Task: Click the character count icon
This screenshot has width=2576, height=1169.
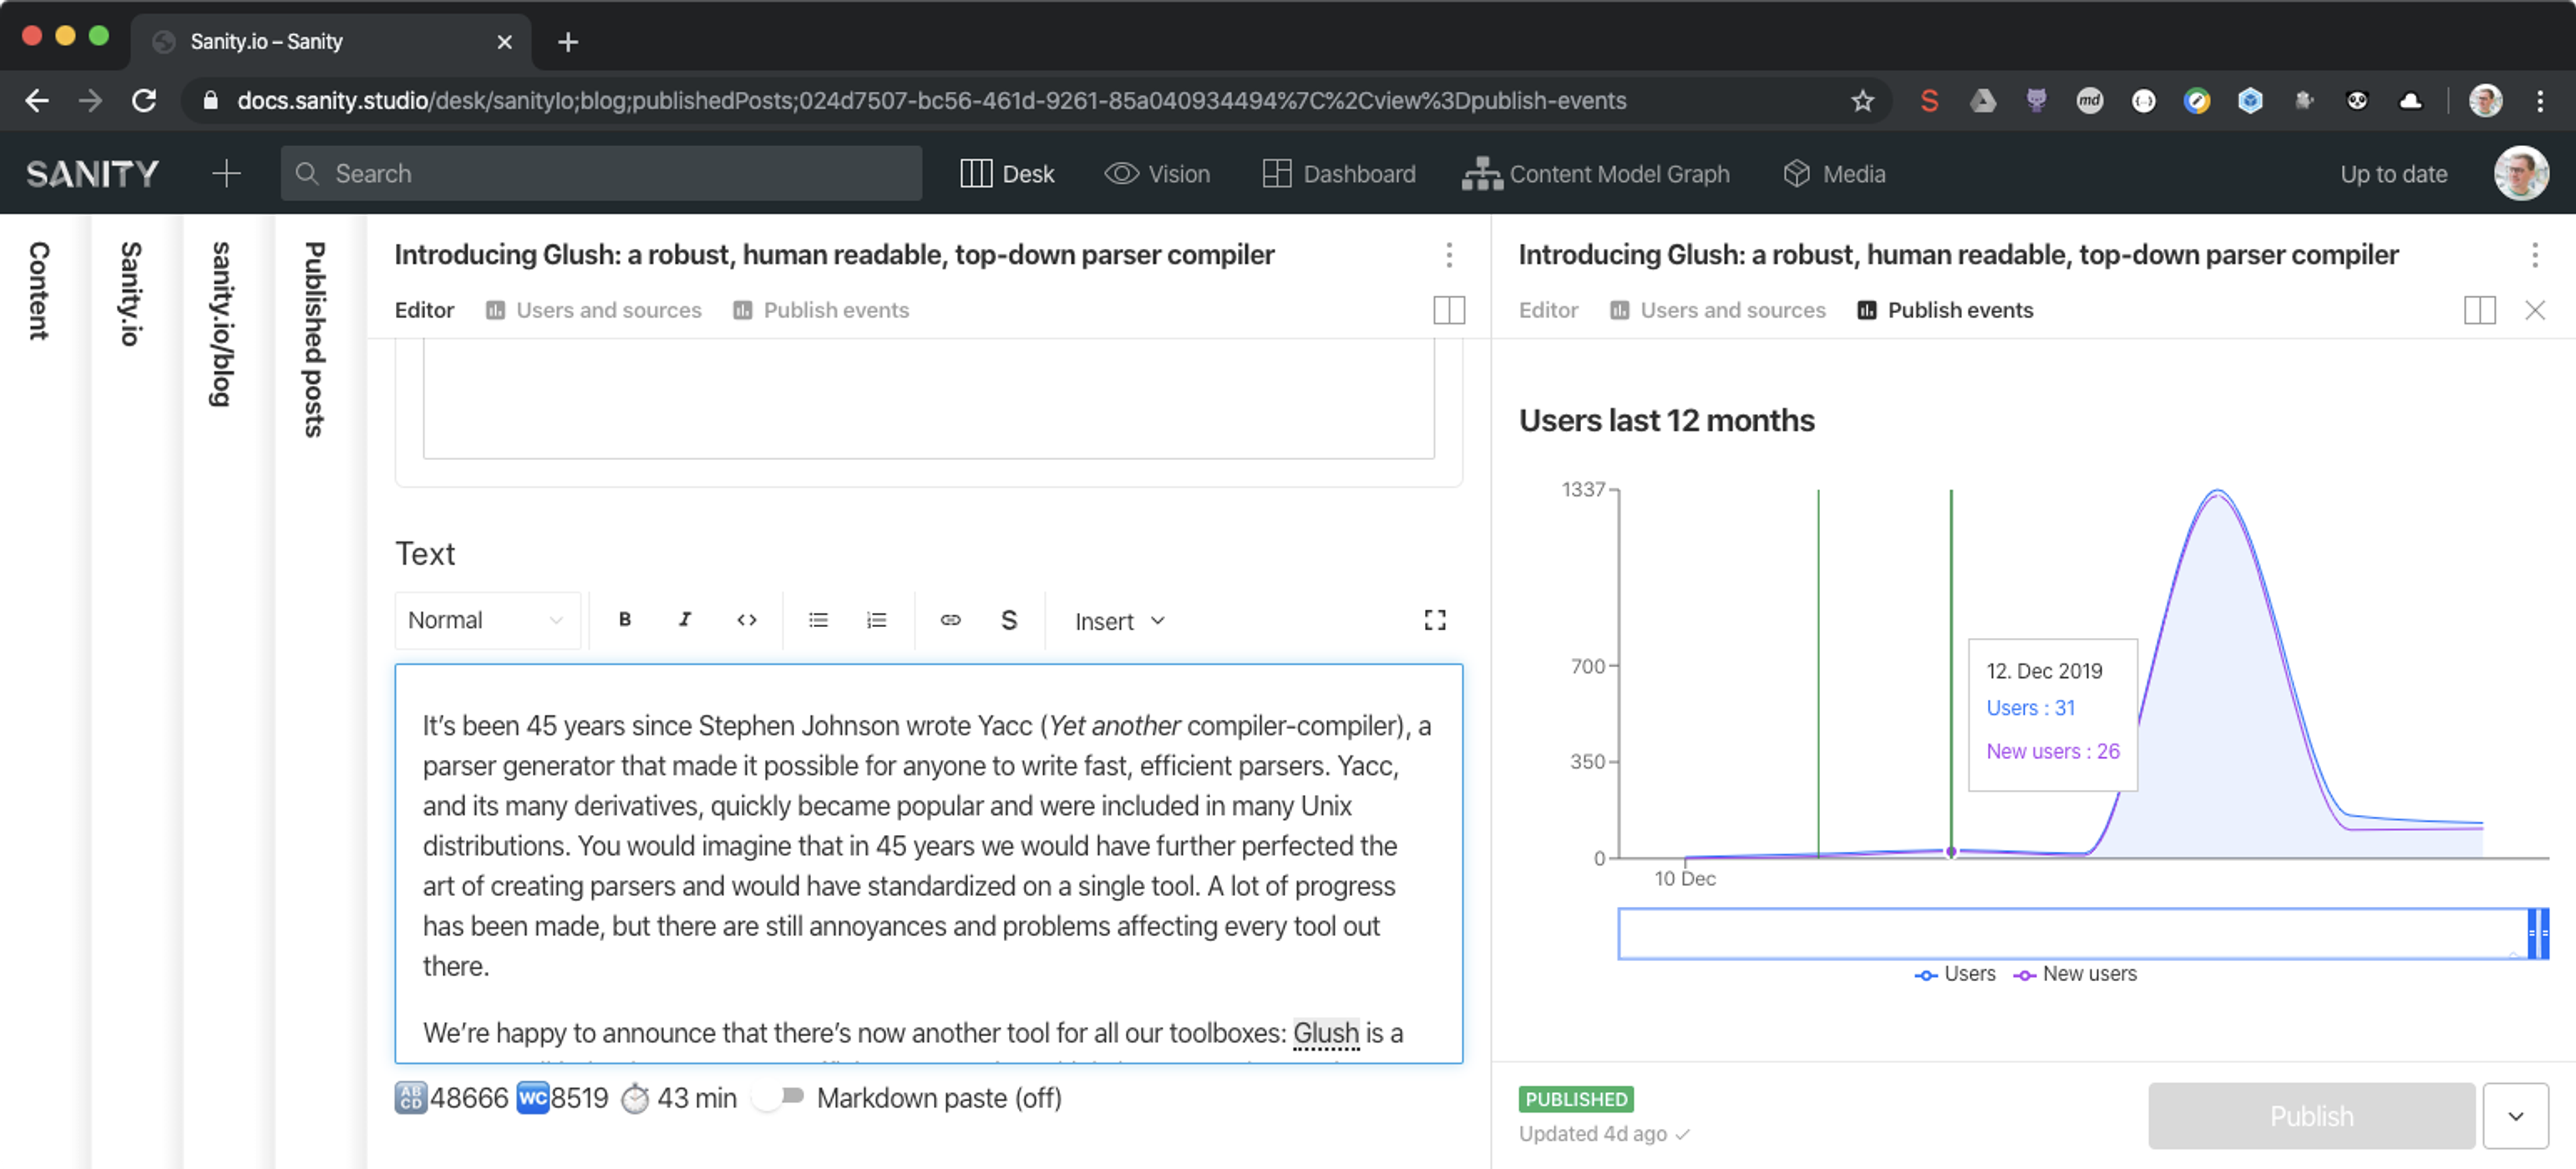Action: click(x=411, y=1098)
